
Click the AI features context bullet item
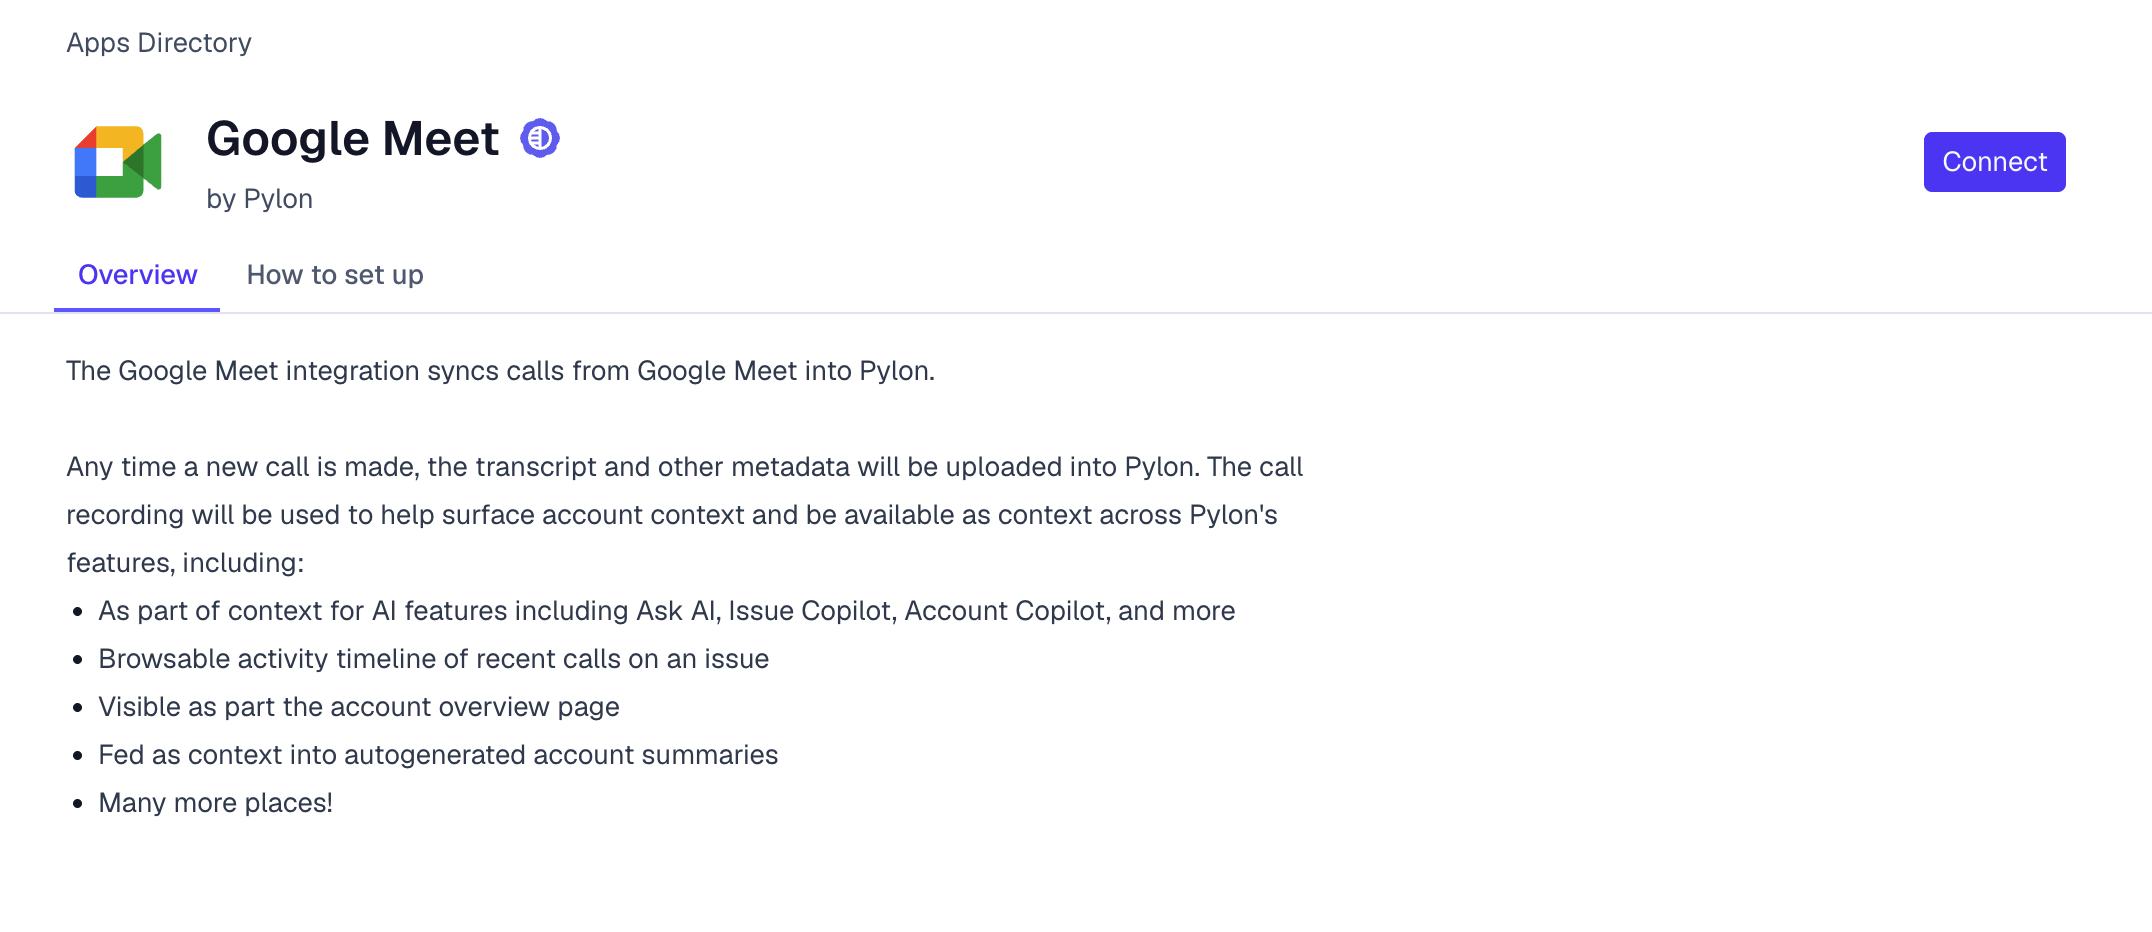(x=666, y=611)
